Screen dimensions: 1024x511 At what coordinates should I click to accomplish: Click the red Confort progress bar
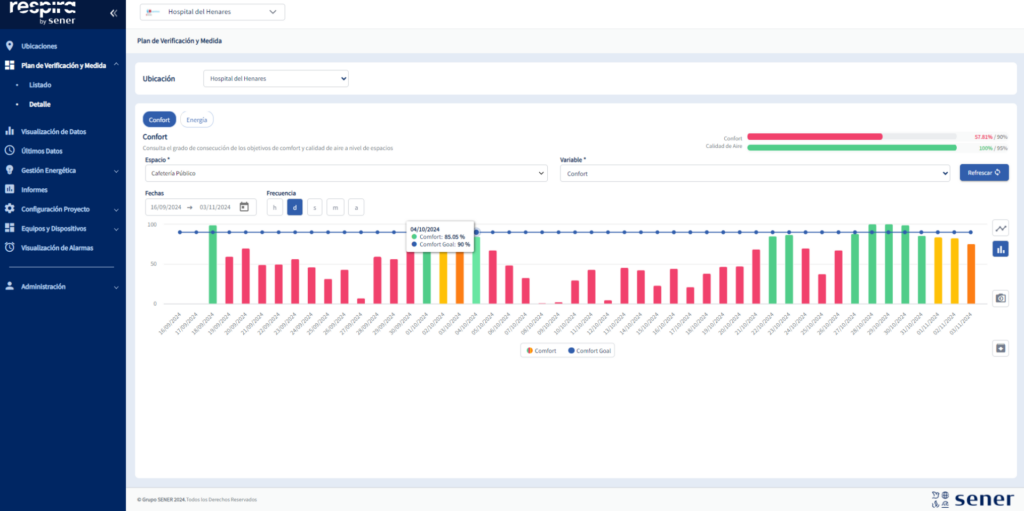click(815, 136)
